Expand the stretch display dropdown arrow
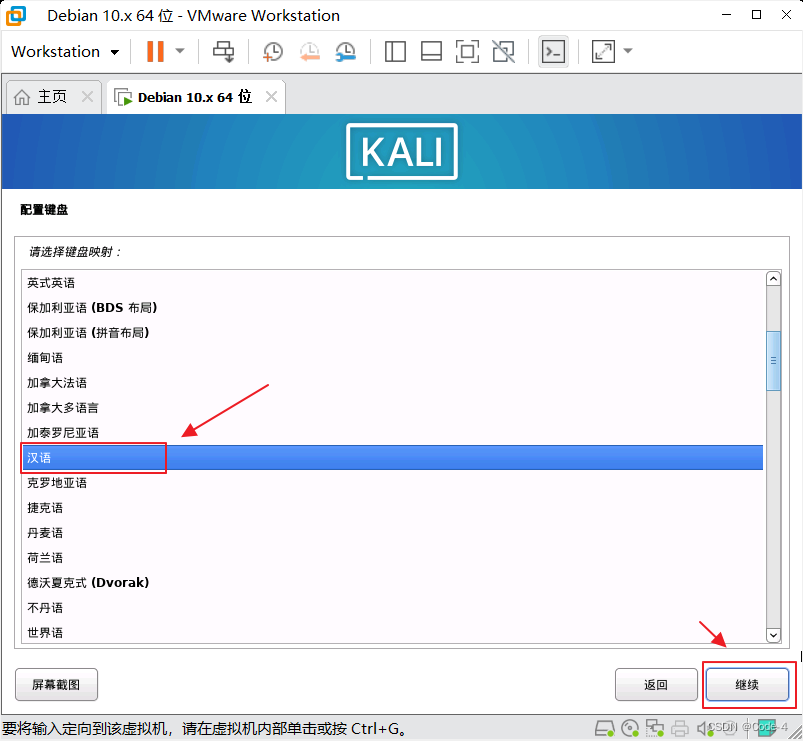This screenshot has height=741, width=803. click(628, 51)
